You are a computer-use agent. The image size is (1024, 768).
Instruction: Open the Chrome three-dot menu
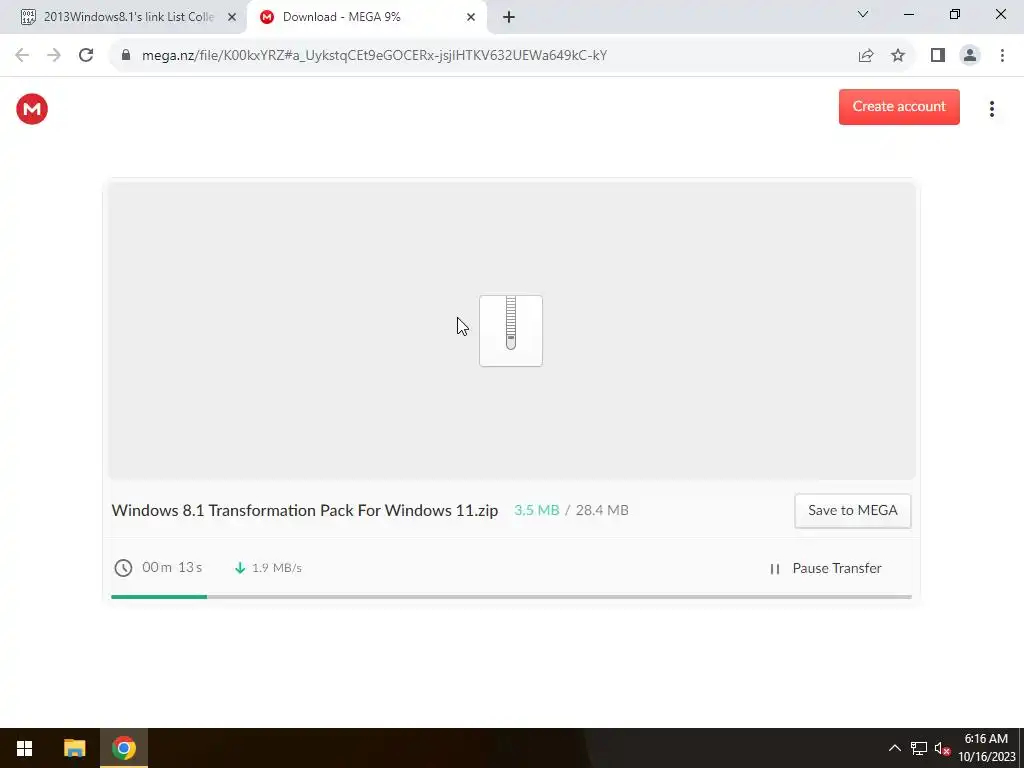click(x=1002, y=56)
